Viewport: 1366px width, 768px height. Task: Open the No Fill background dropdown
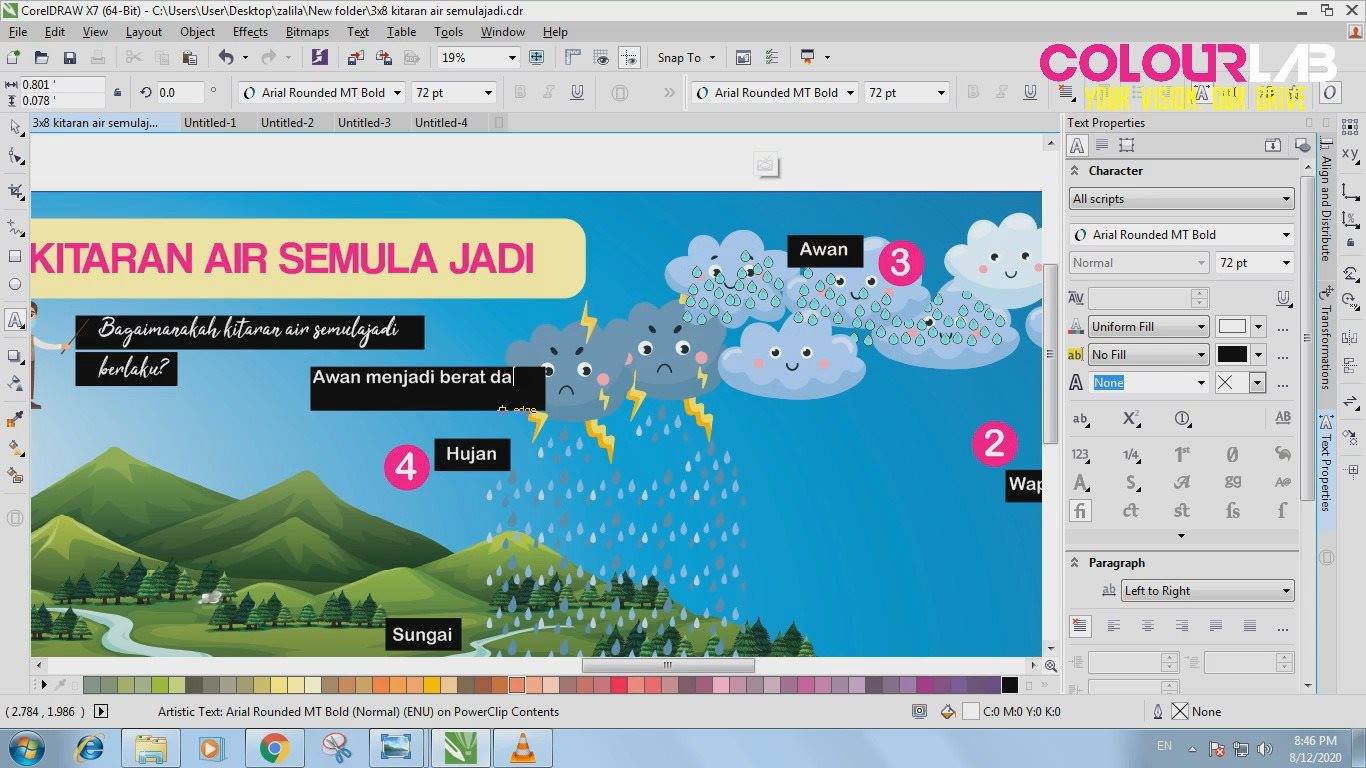(x=1149, y=355)
